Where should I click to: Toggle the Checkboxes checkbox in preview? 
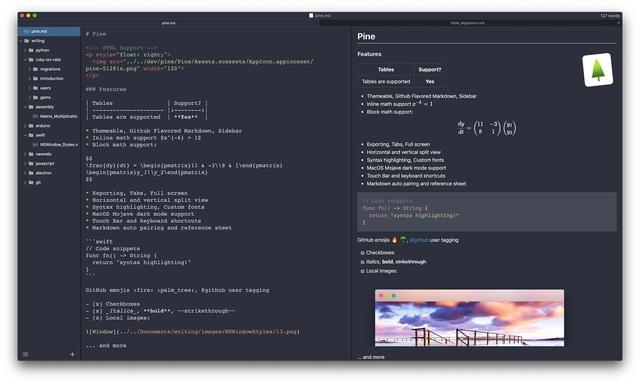[362, 253]
